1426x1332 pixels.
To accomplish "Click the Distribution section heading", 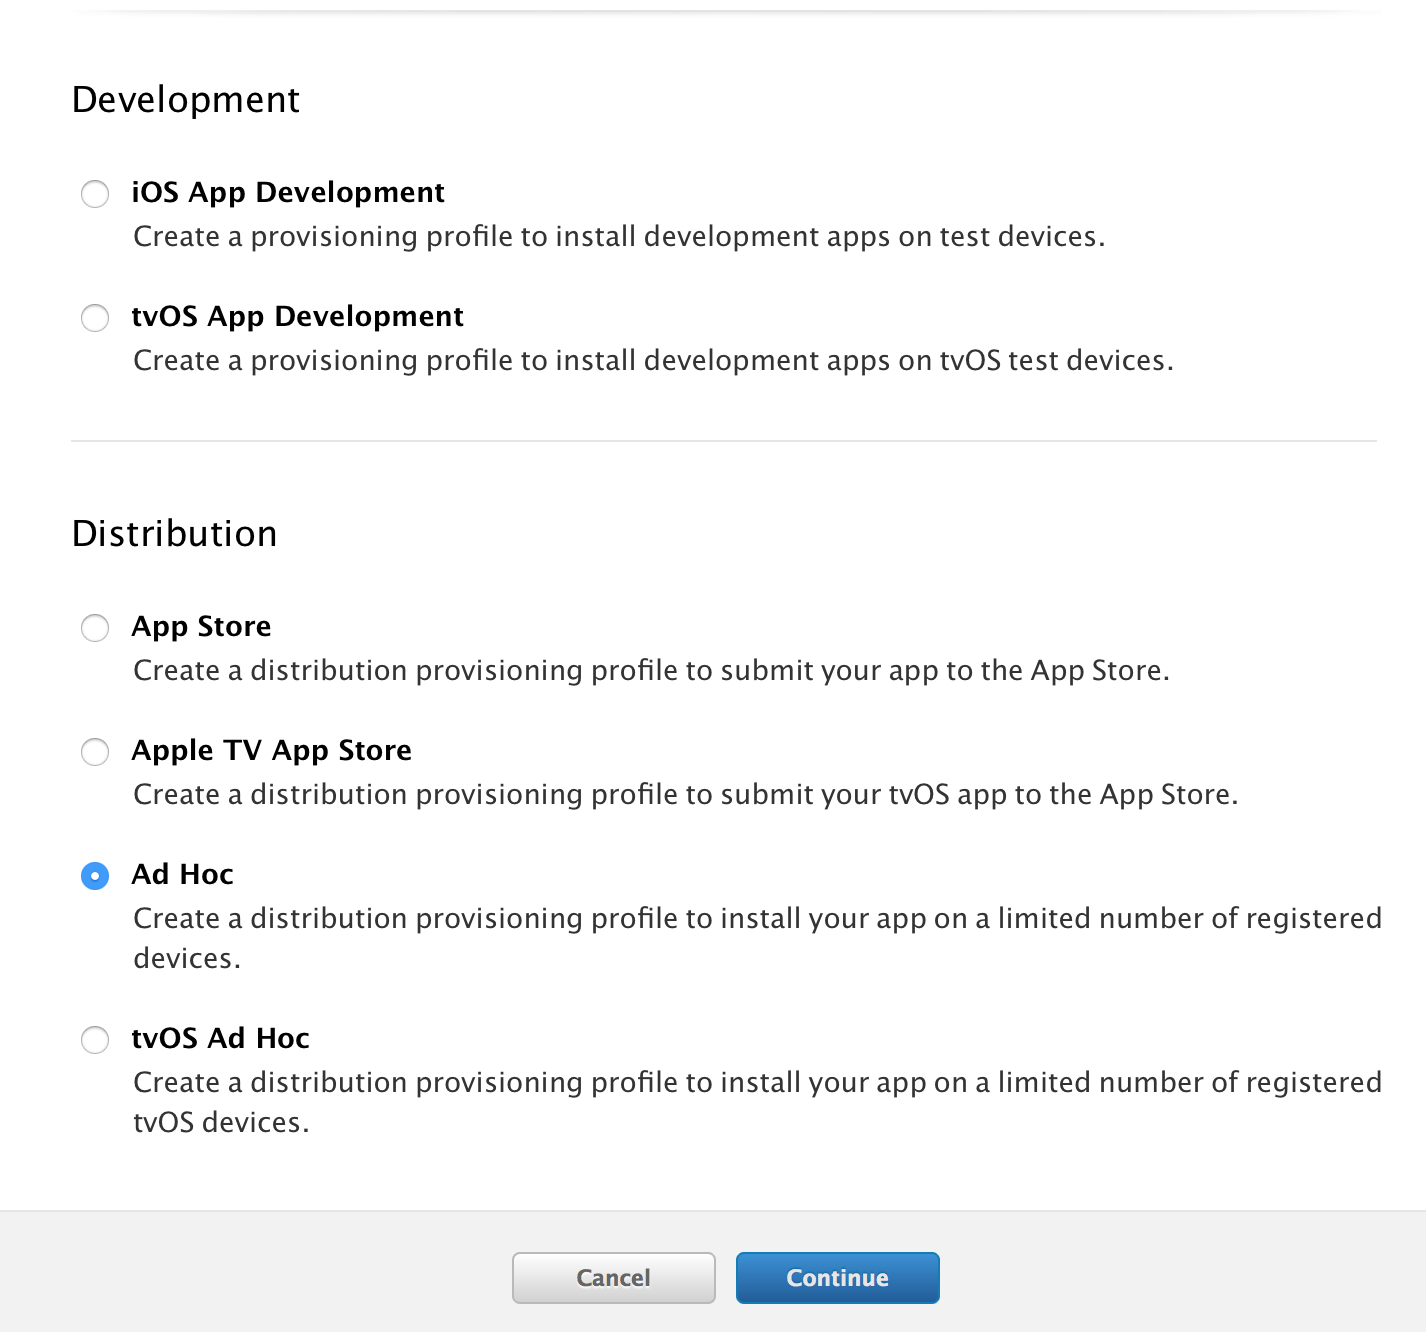I will pyautogui.click(x=175, y=534).
